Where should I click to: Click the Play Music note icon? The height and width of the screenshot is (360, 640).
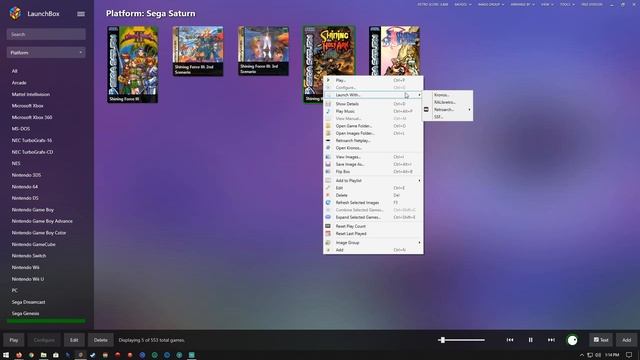328,111
